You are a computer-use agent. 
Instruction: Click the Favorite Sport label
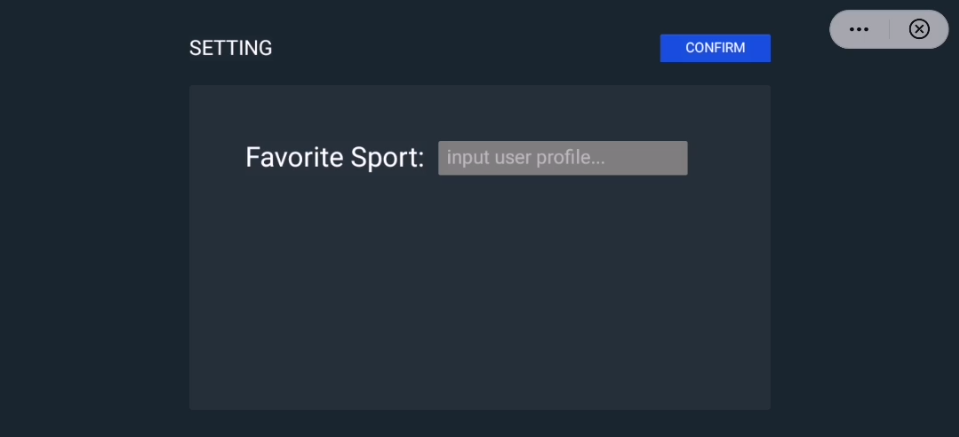pyautogui.click(x=335, y=158)
